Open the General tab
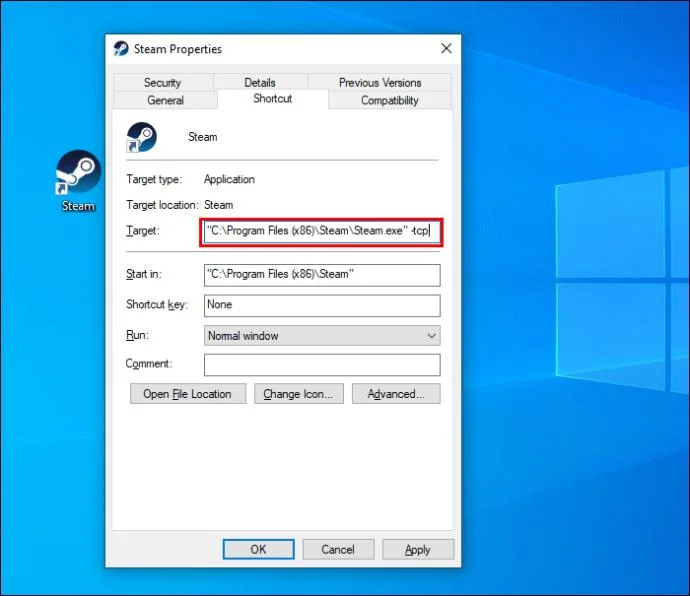This screenshot has height=596, width=690. click(165, 100)
